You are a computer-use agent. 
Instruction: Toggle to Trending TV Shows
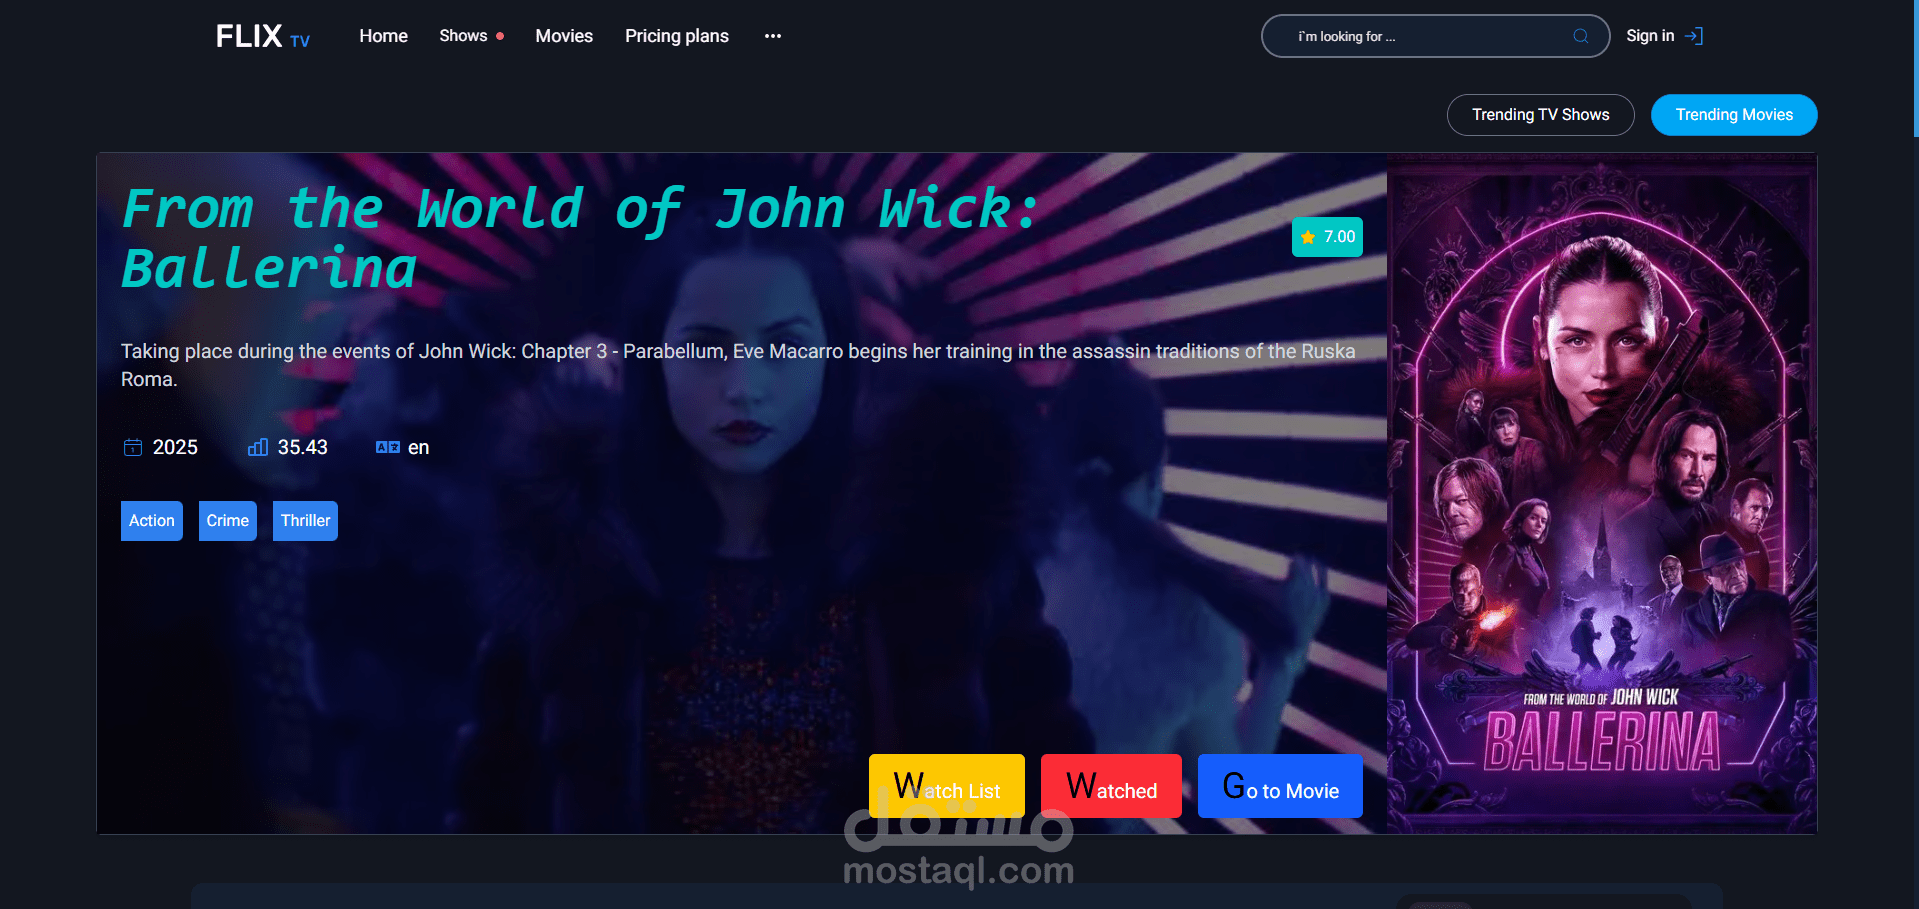1540,115
